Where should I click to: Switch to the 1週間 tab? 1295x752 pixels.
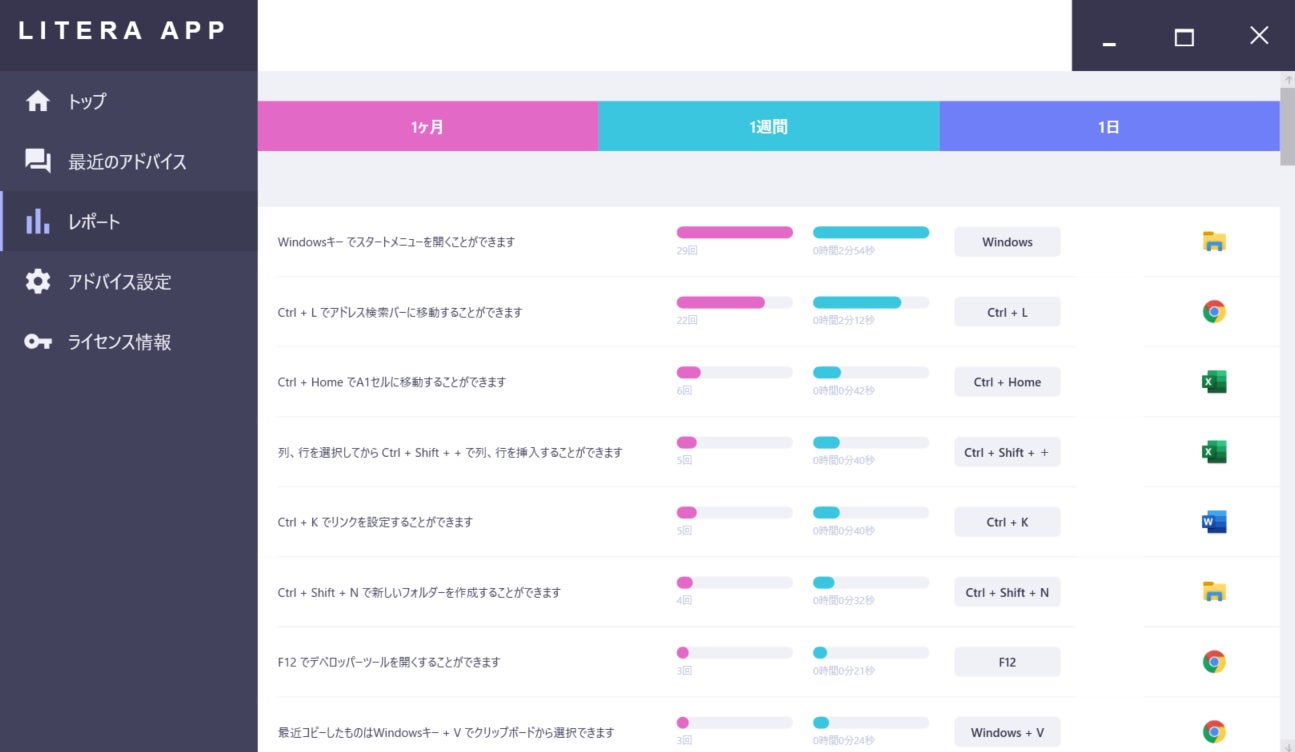768,127
